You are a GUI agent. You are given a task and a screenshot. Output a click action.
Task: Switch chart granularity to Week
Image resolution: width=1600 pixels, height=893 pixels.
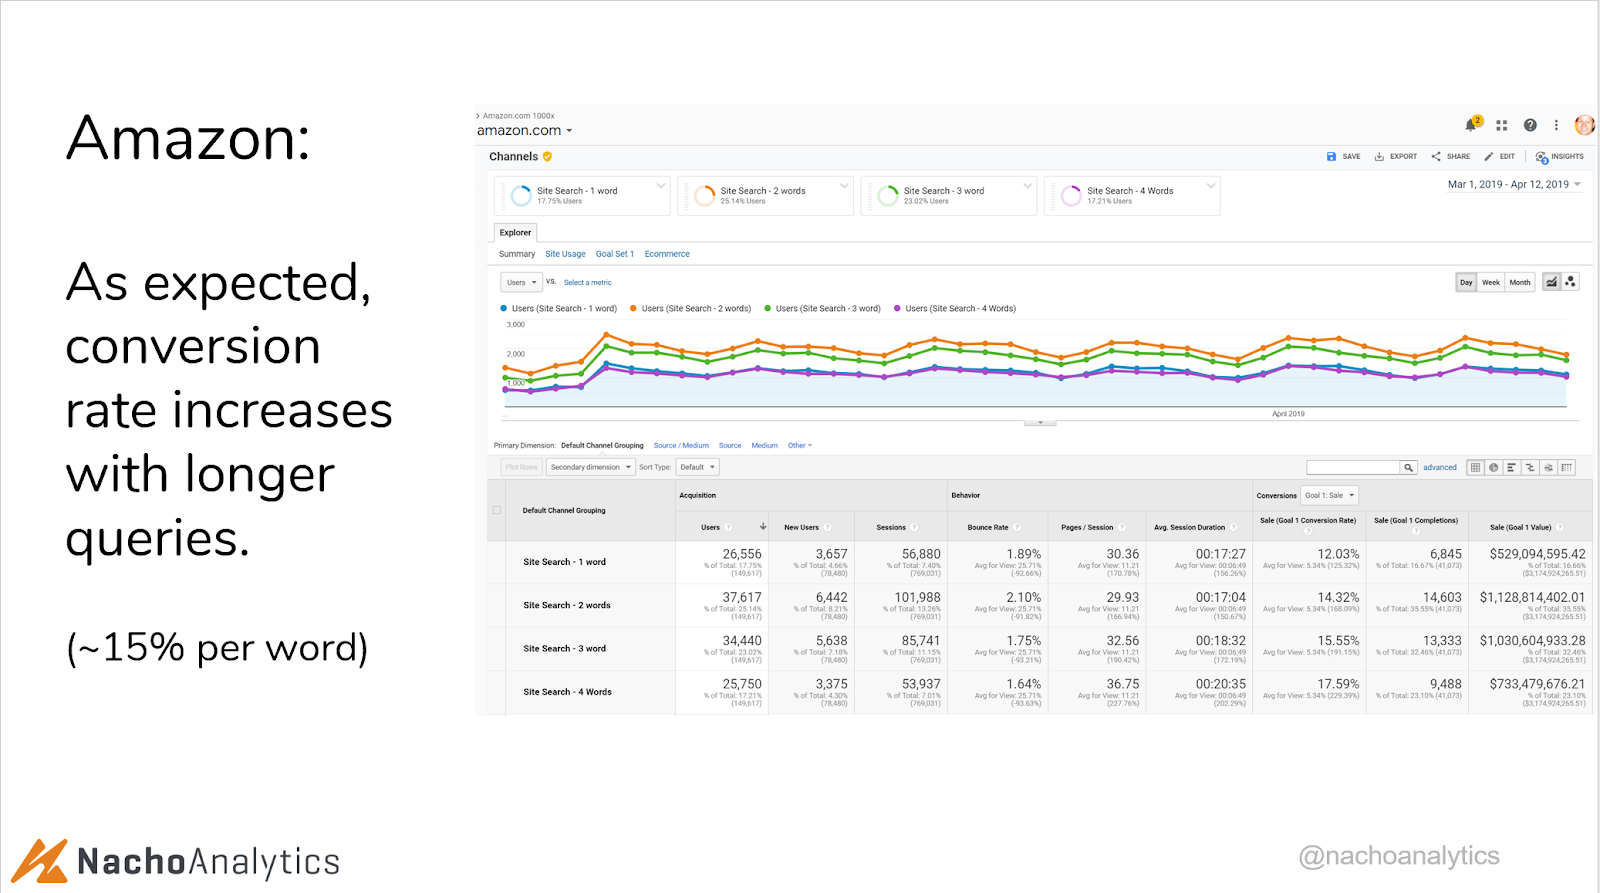(x=1490, y=282)
